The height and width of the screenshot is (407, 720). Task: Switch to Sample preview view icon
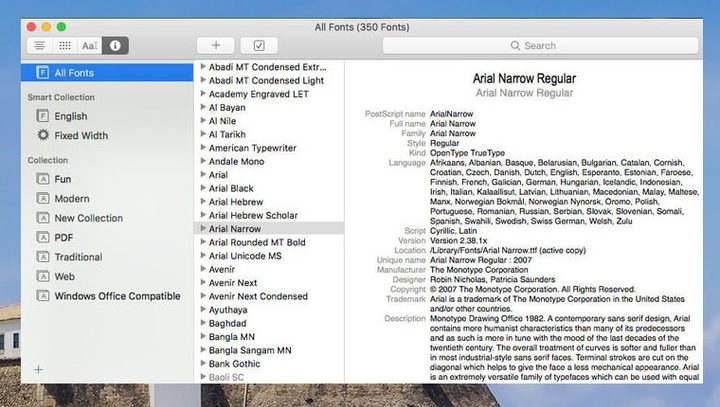point(40,45)
